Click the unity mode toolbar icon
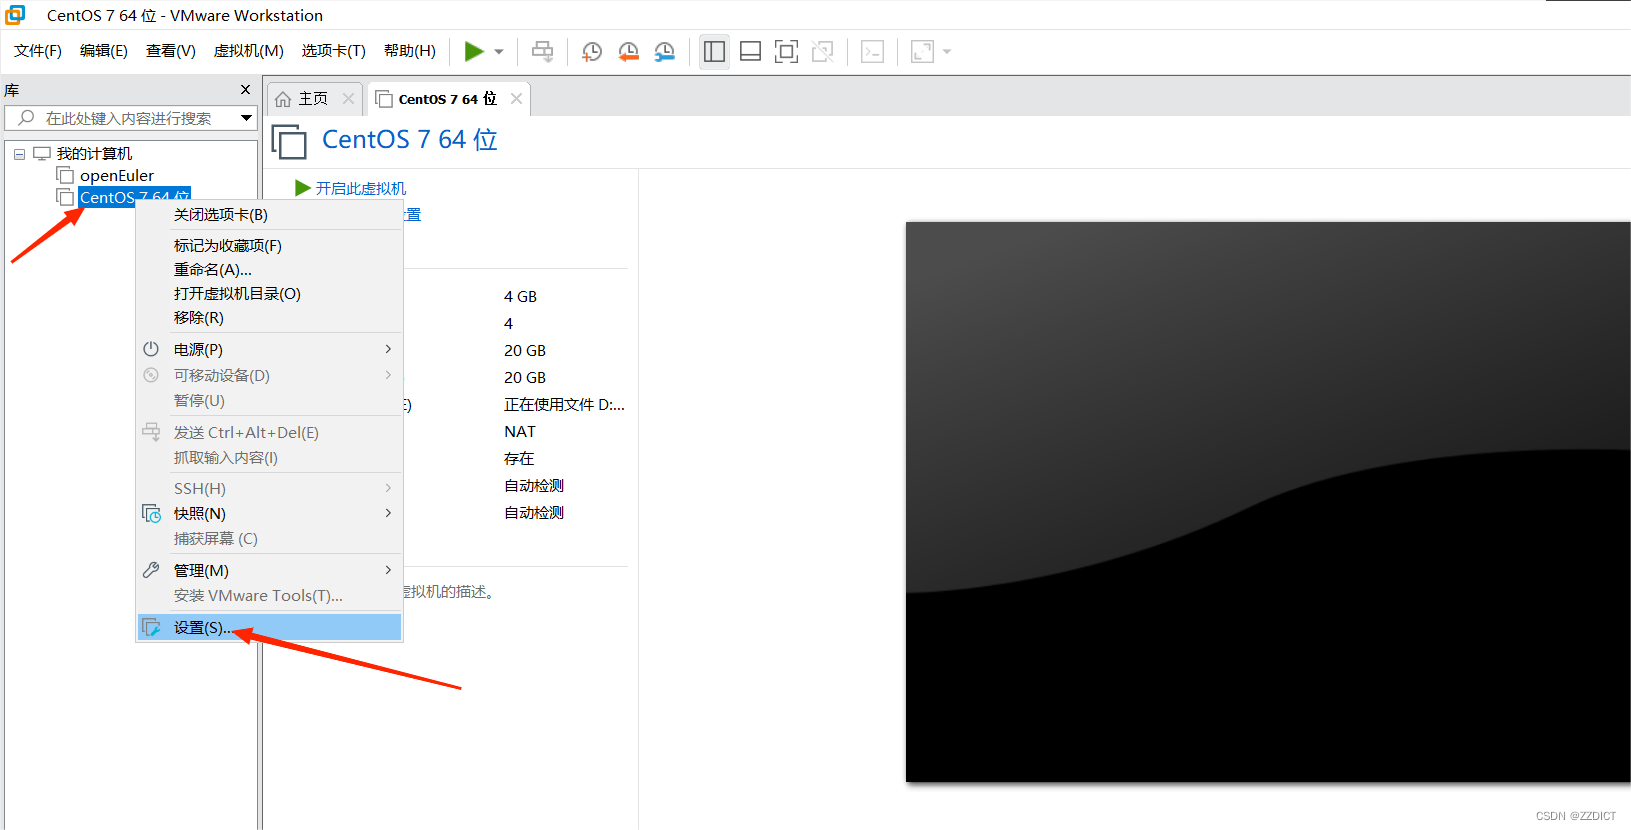The width and height of the screenshot is (1631, 830). tap(822, 51)
